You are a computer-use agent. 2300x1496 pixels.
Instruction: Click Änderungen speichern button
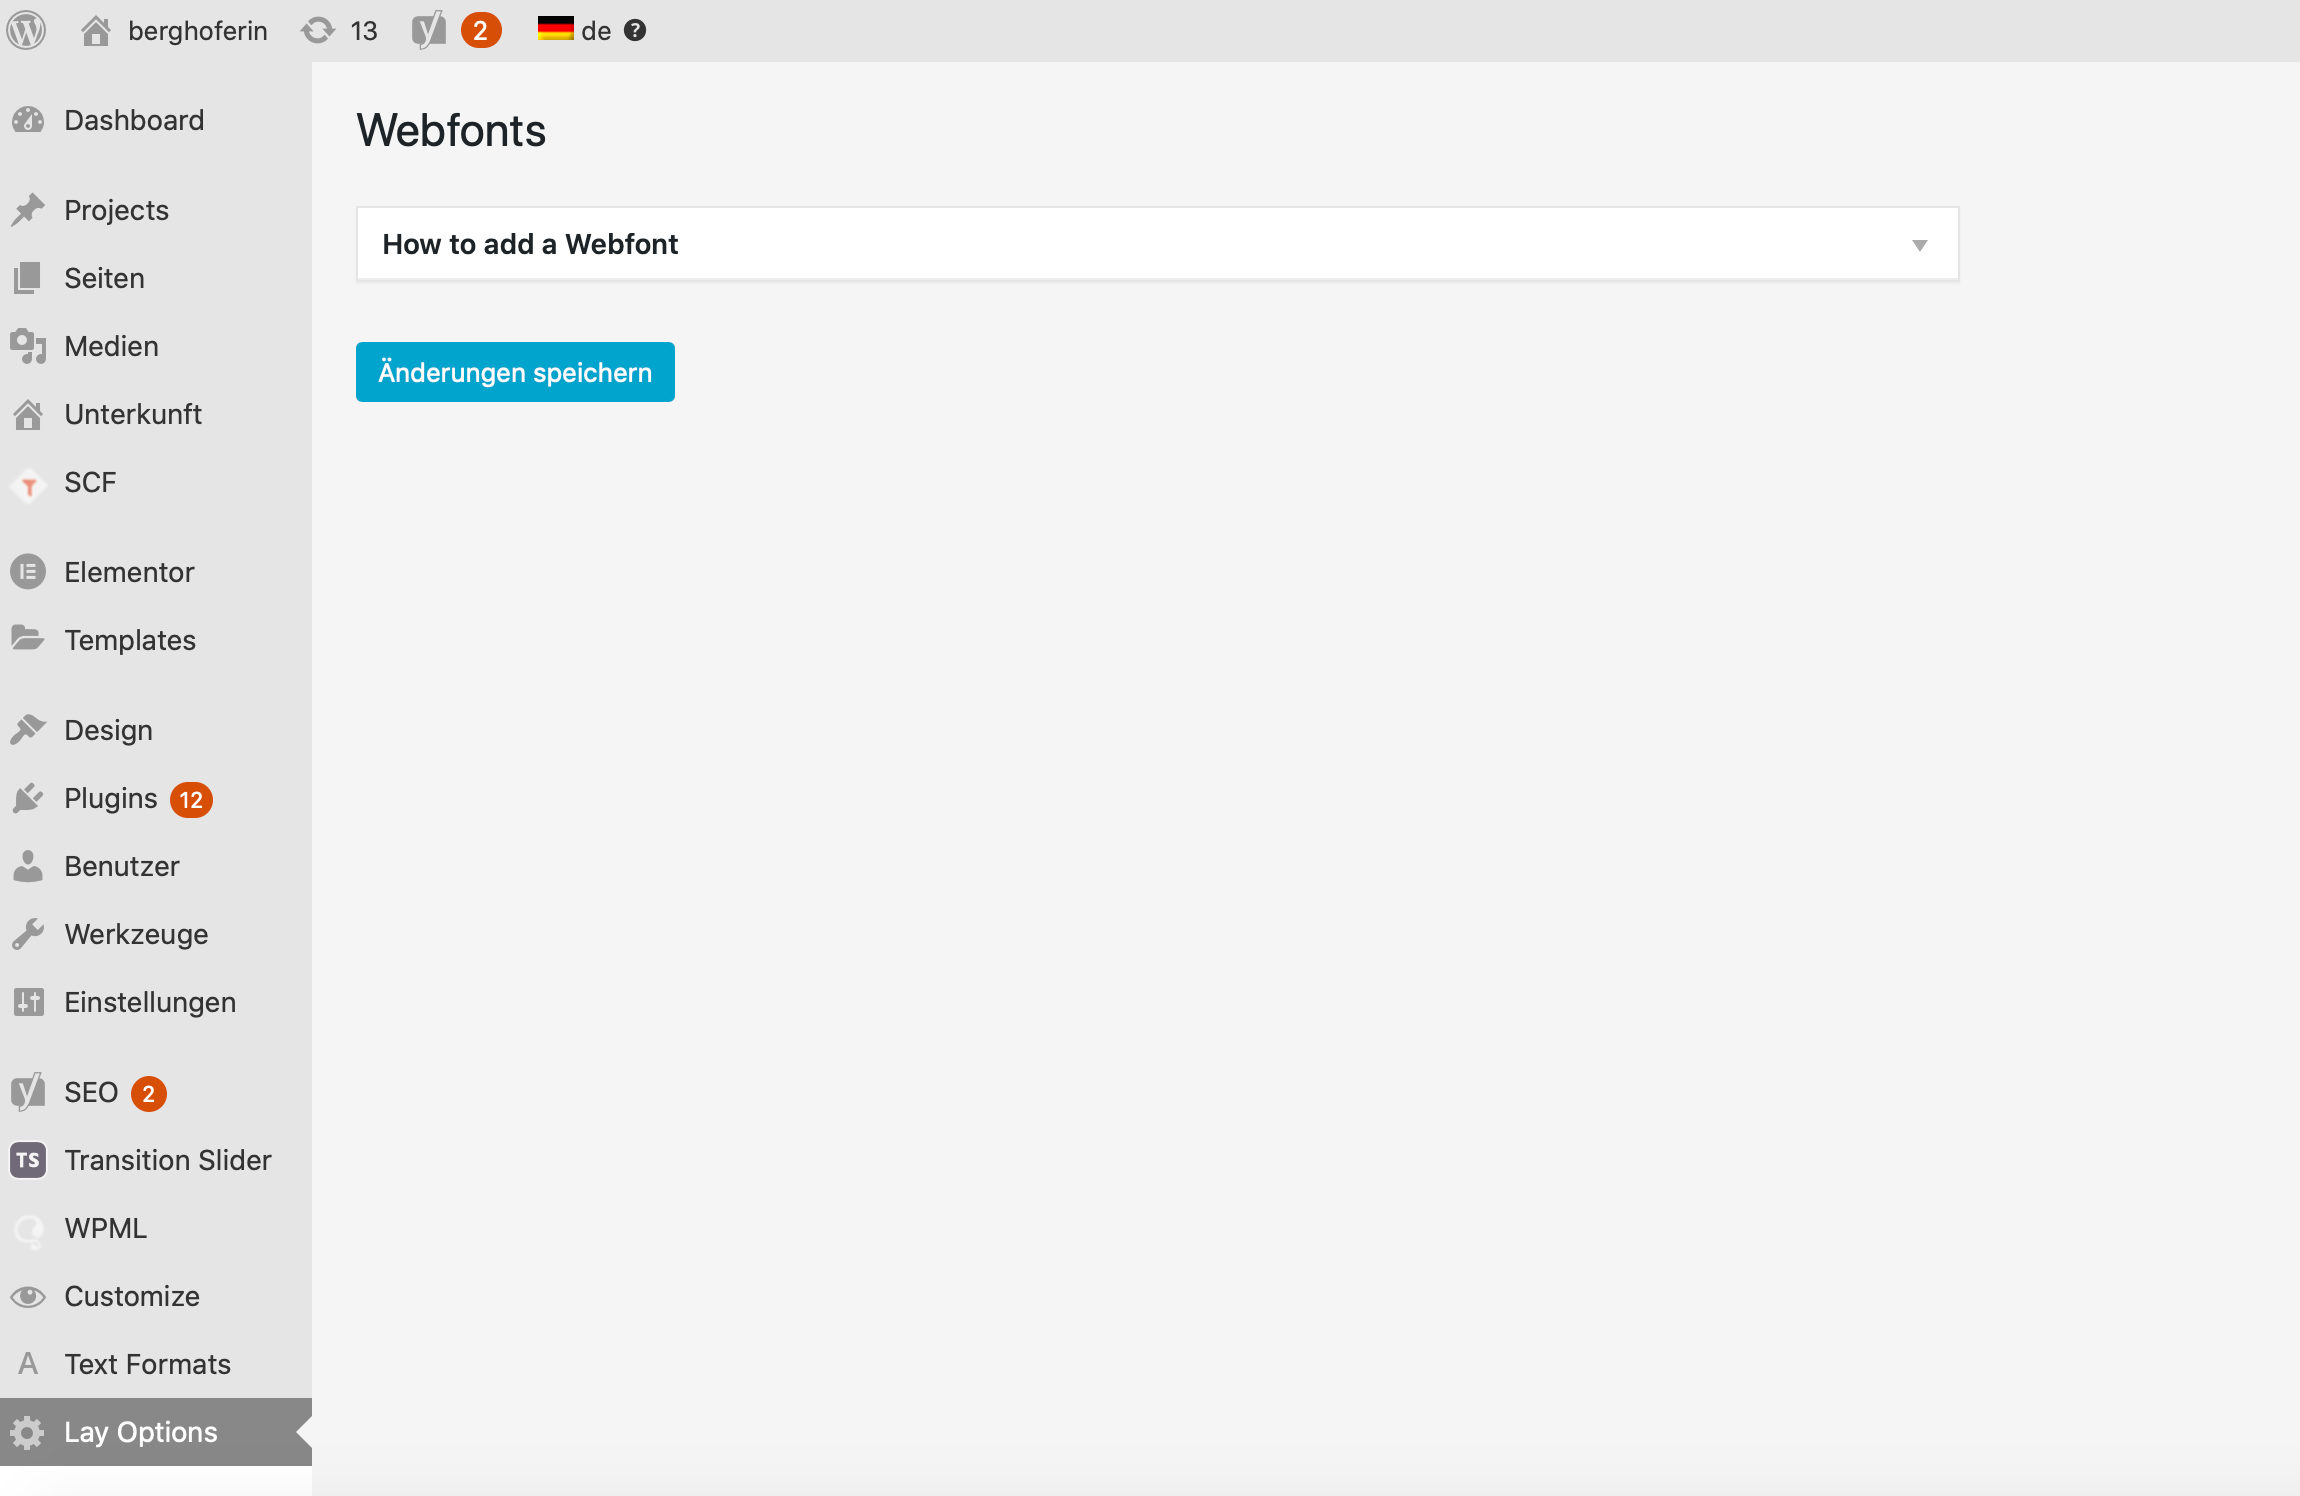[515, 372]
